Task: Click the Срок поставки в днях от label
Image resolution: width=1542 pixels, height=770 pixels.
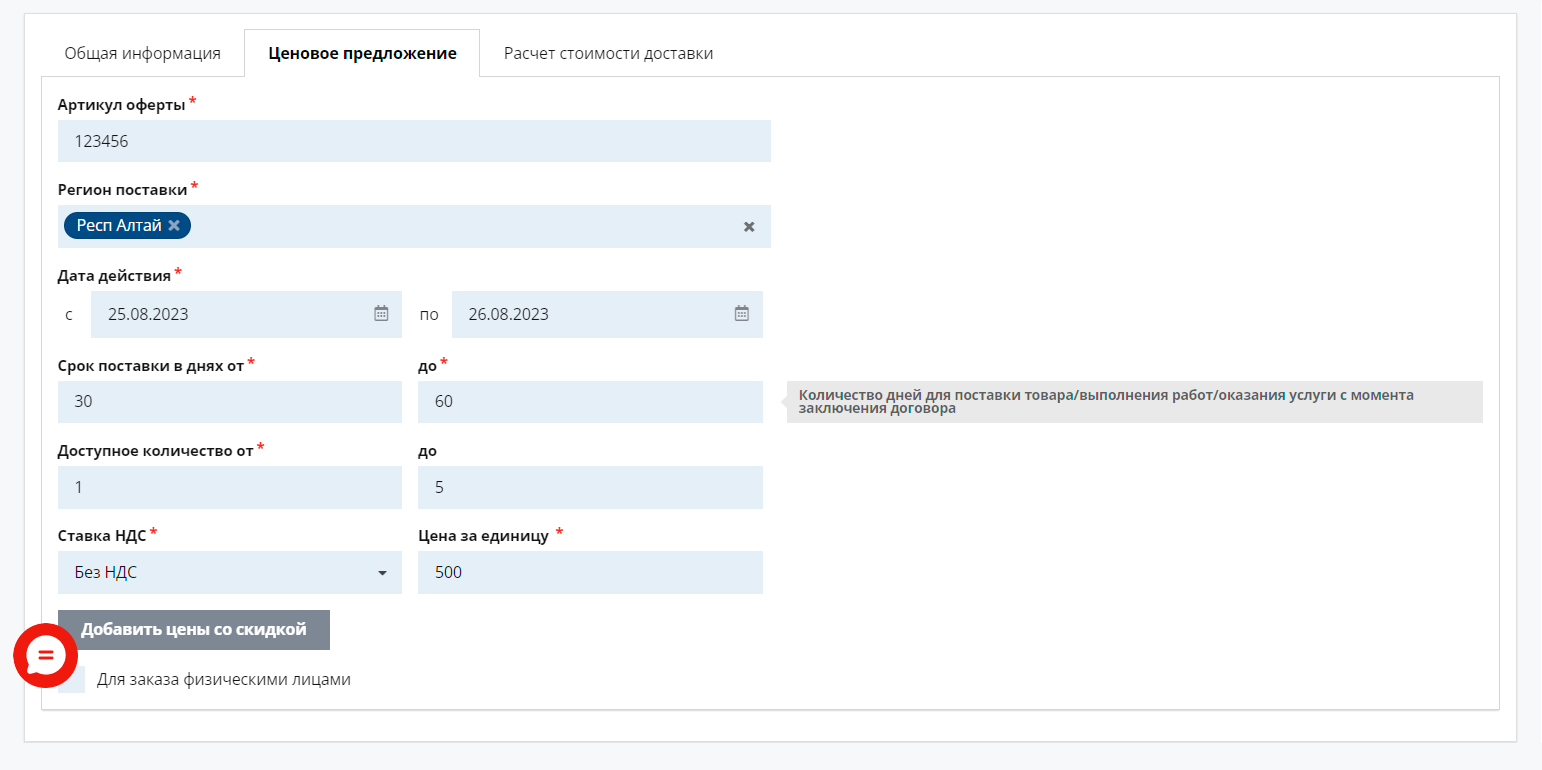Action: [151, 366]
